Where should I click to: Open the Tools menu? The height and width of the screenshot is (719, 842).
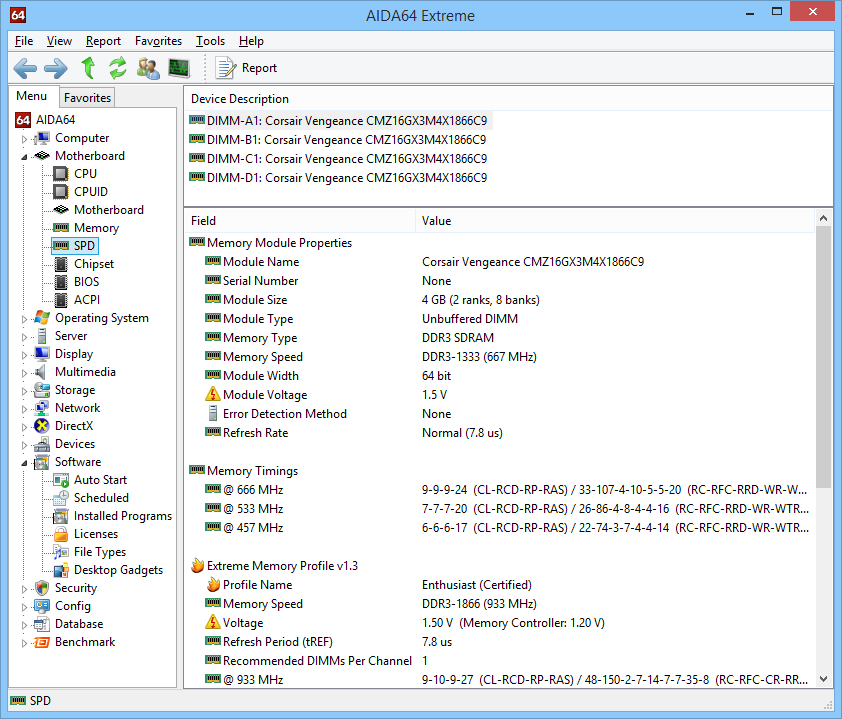click(x=210, y=41)
